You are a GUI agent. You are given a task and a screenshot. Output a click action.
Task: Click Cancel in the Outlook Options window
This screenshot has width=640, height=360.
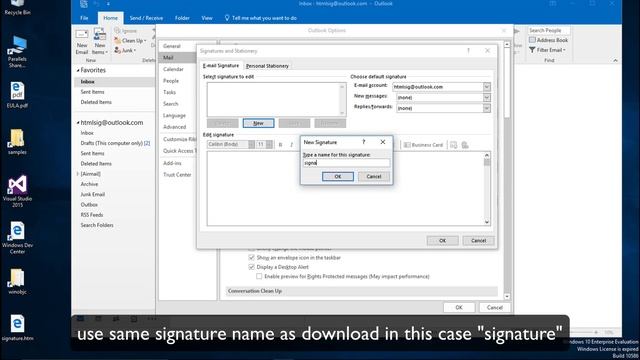[x=495, y=307]
